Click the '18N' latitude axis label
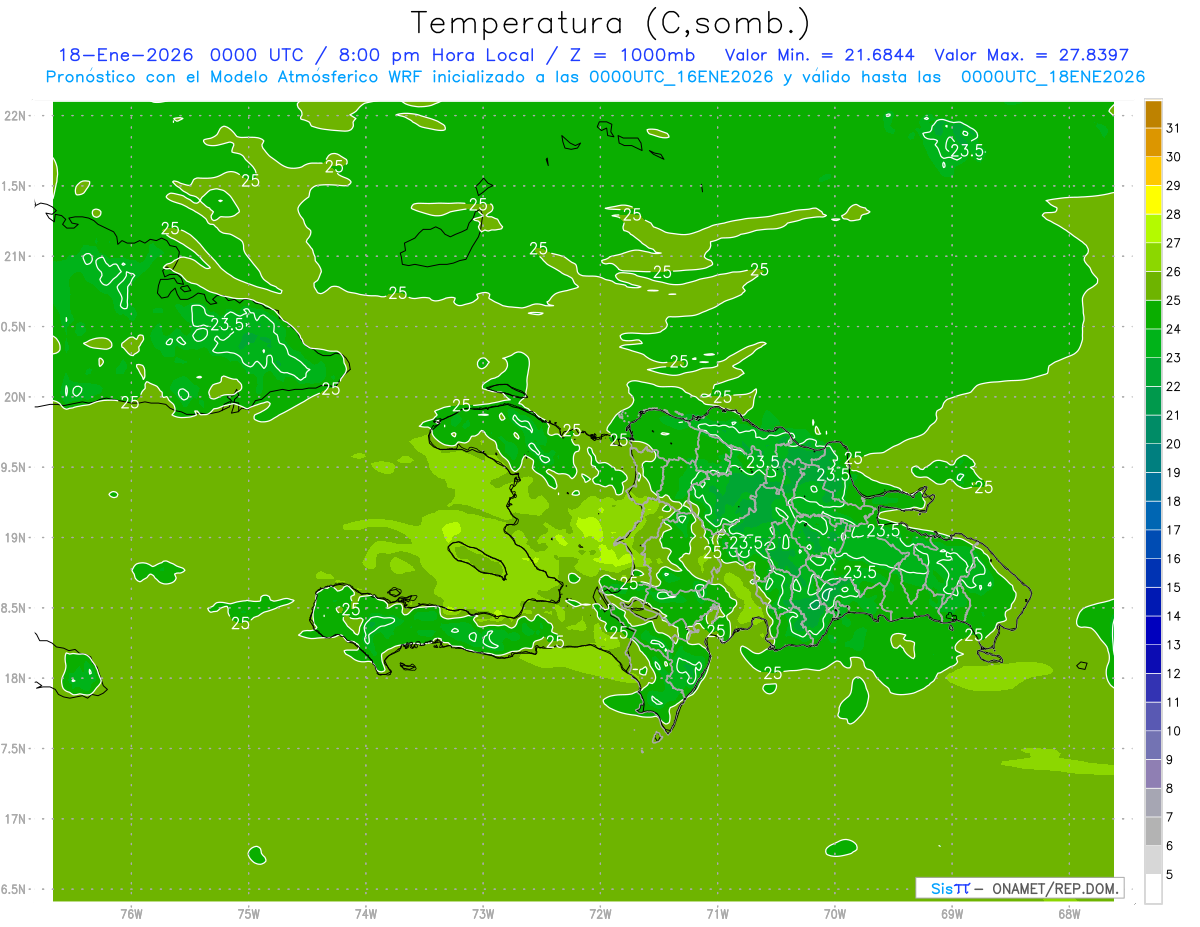 click(x=14, y=678)
